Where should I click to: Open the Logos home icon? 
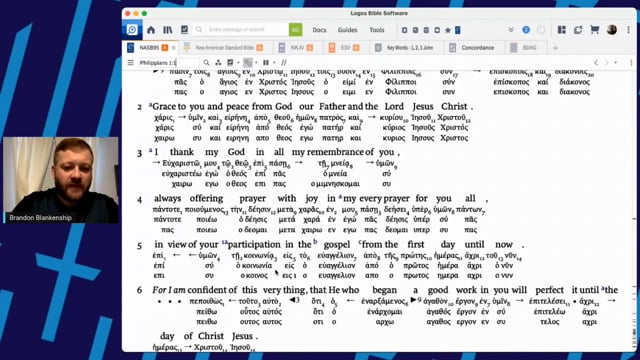click(151, 30)
